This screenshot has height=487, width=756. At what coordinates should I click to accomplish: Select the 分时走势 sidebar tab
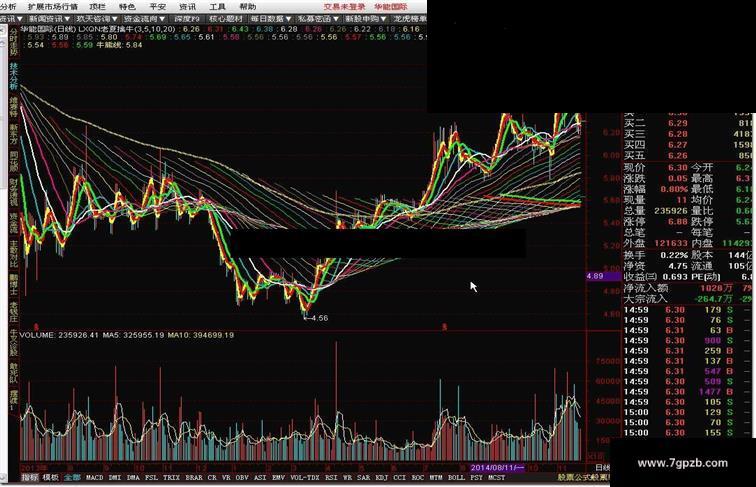point(14,41)
